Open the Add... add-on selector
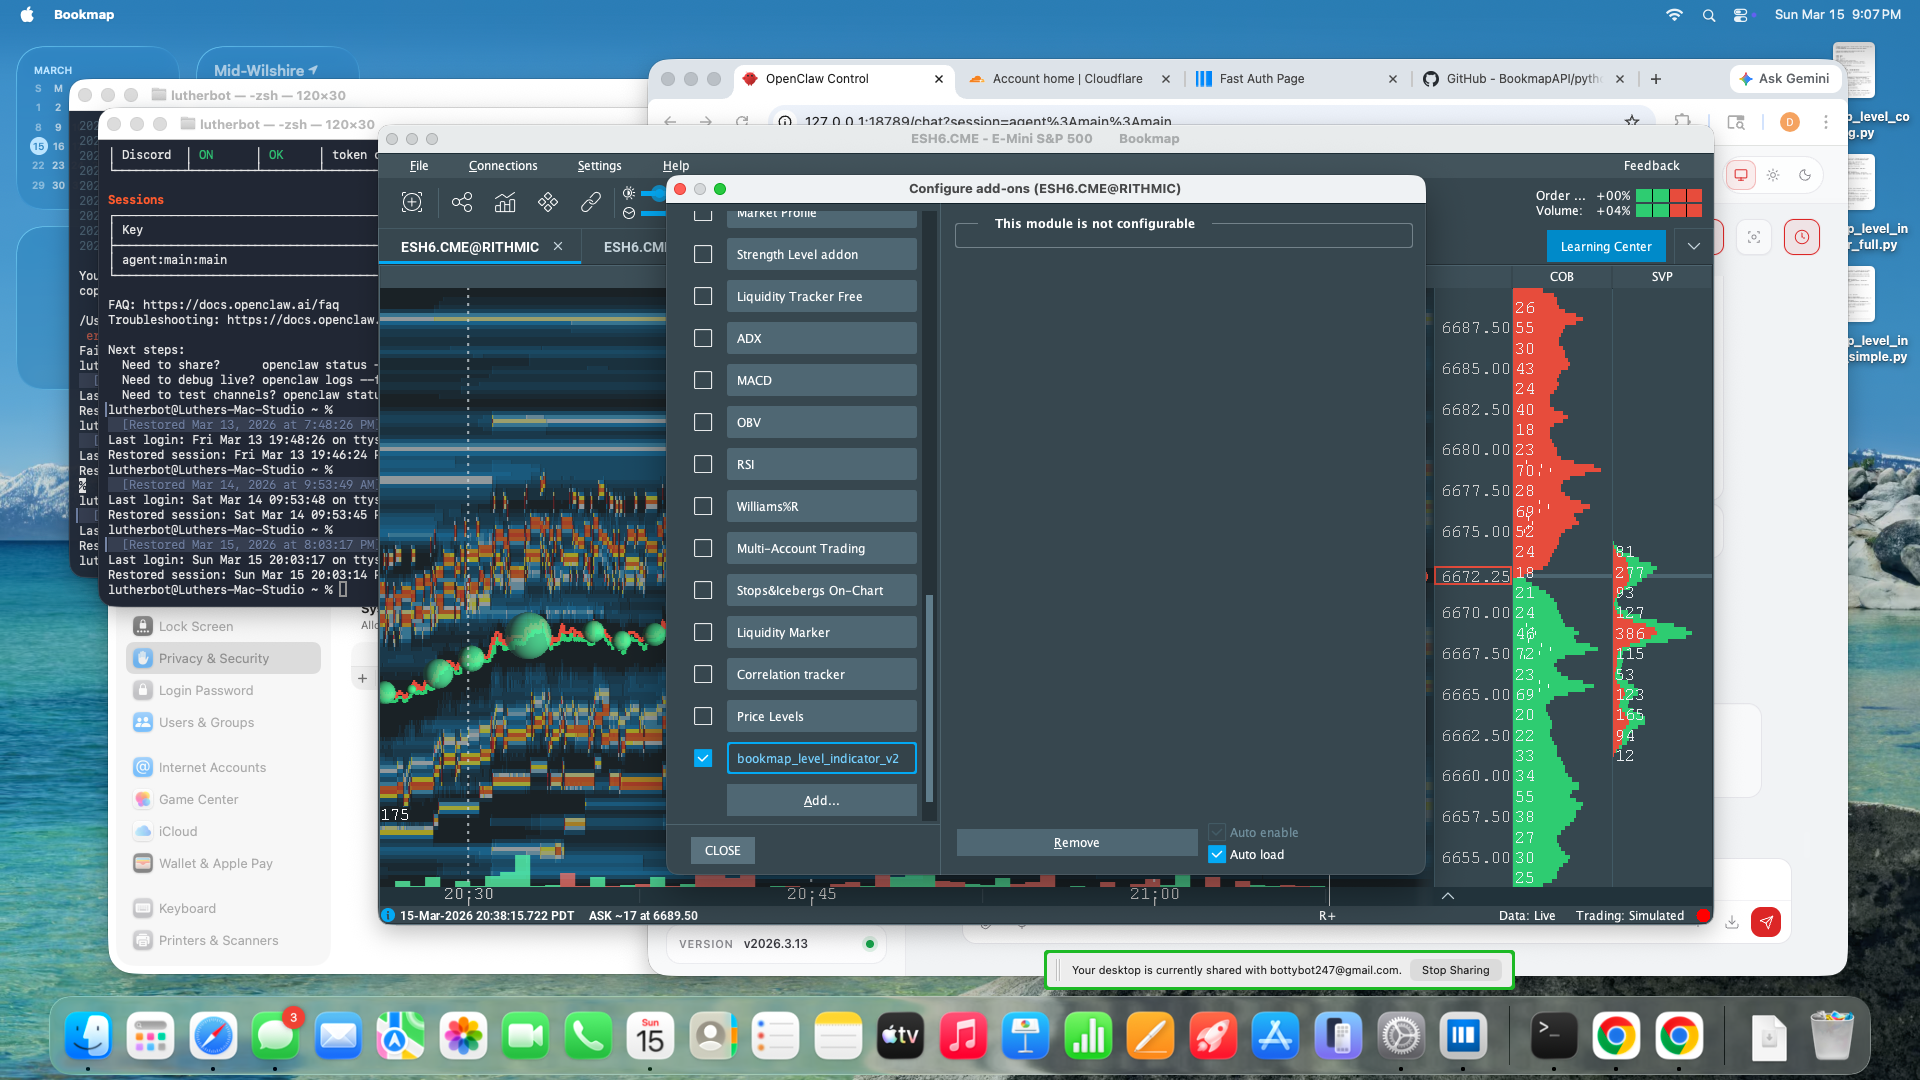This screenshot has height=1080, width=1920. click(821, 800)
